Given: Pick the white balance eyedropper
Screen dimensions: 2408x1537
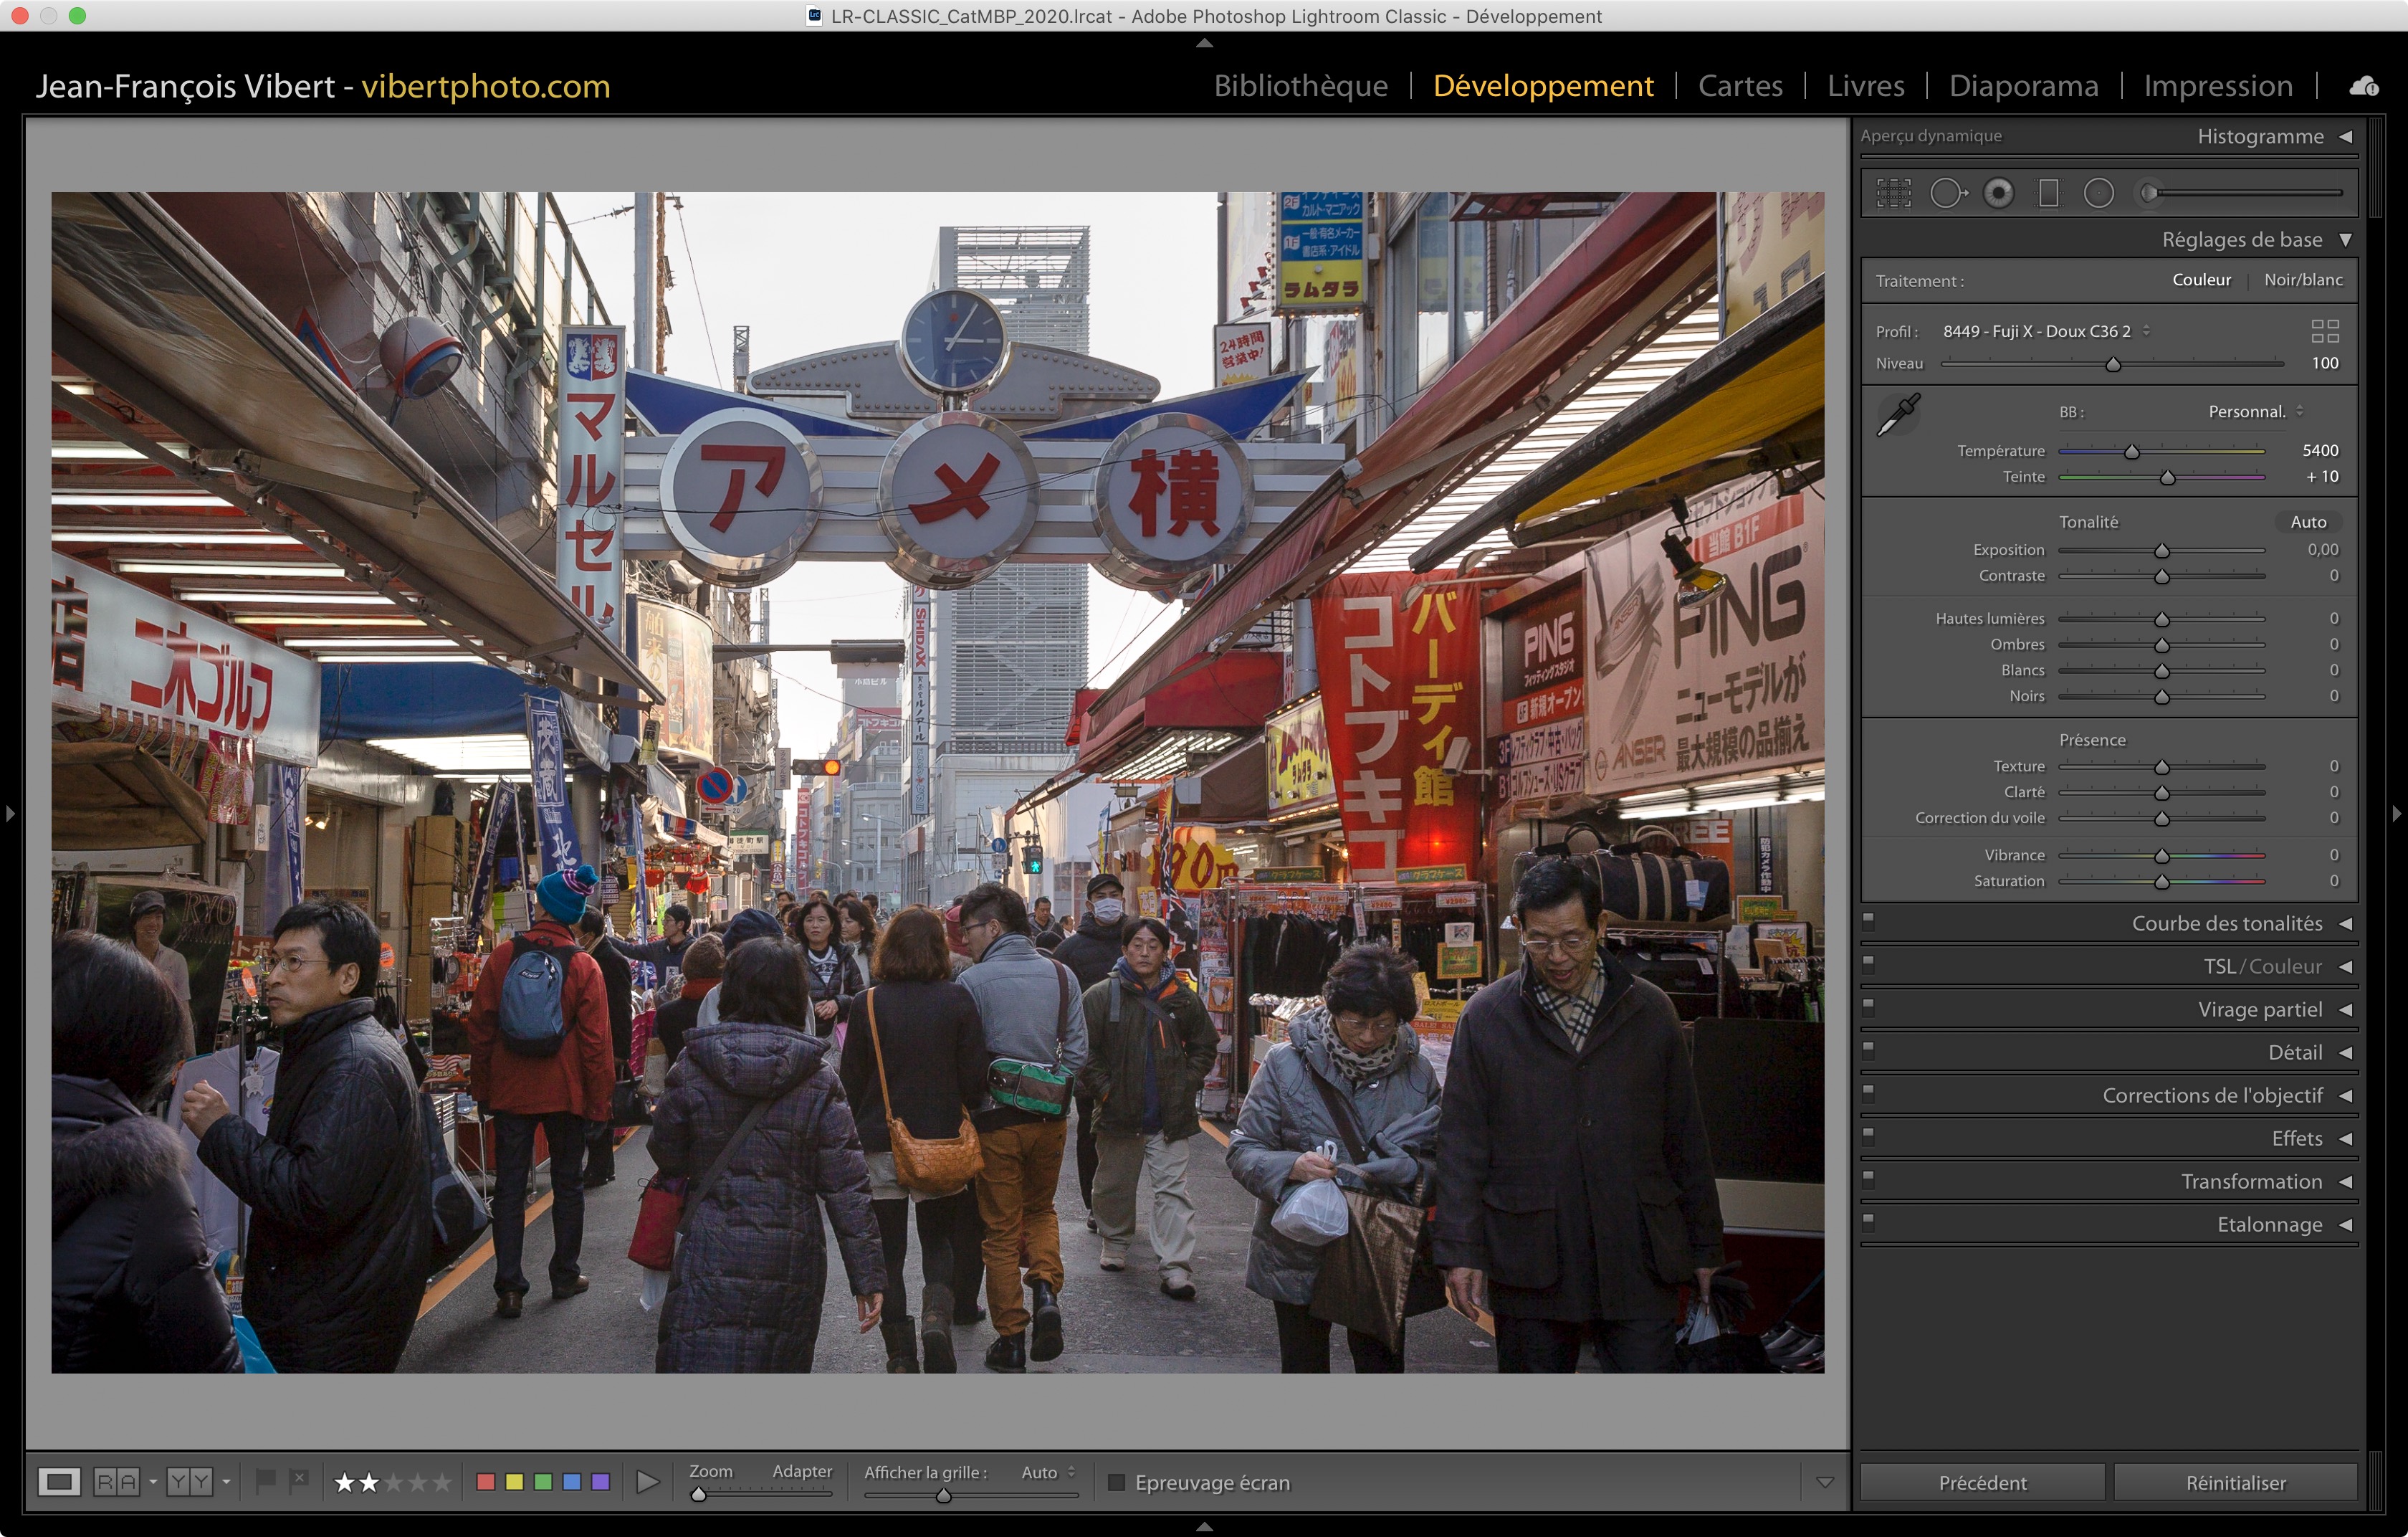Looking at the screenshot, I should point(1897,414).
